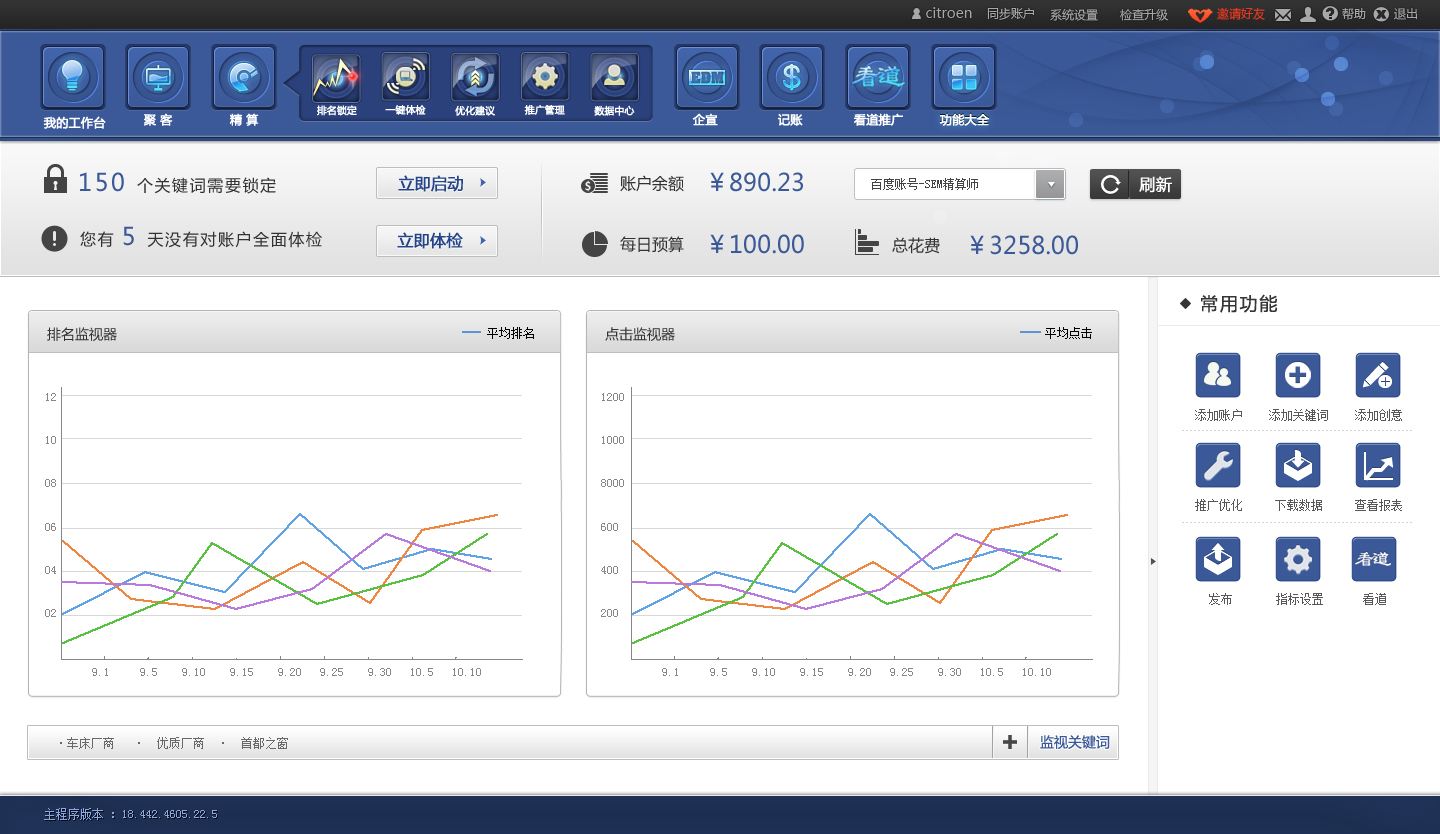Click the 立即体检 checkup now button

click(x=437, y=241)
